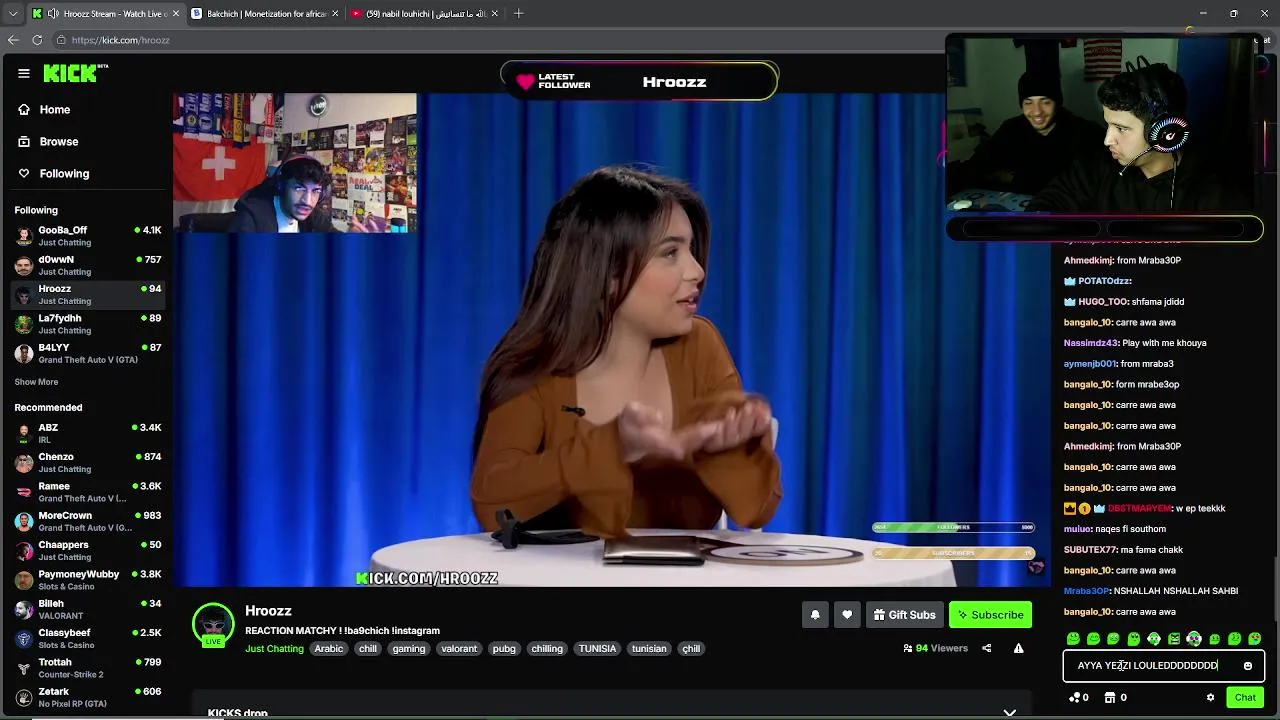This screenshot has height=720, width=1280.
Task: Open browser tab search dropdown
Action: (12, 14)
